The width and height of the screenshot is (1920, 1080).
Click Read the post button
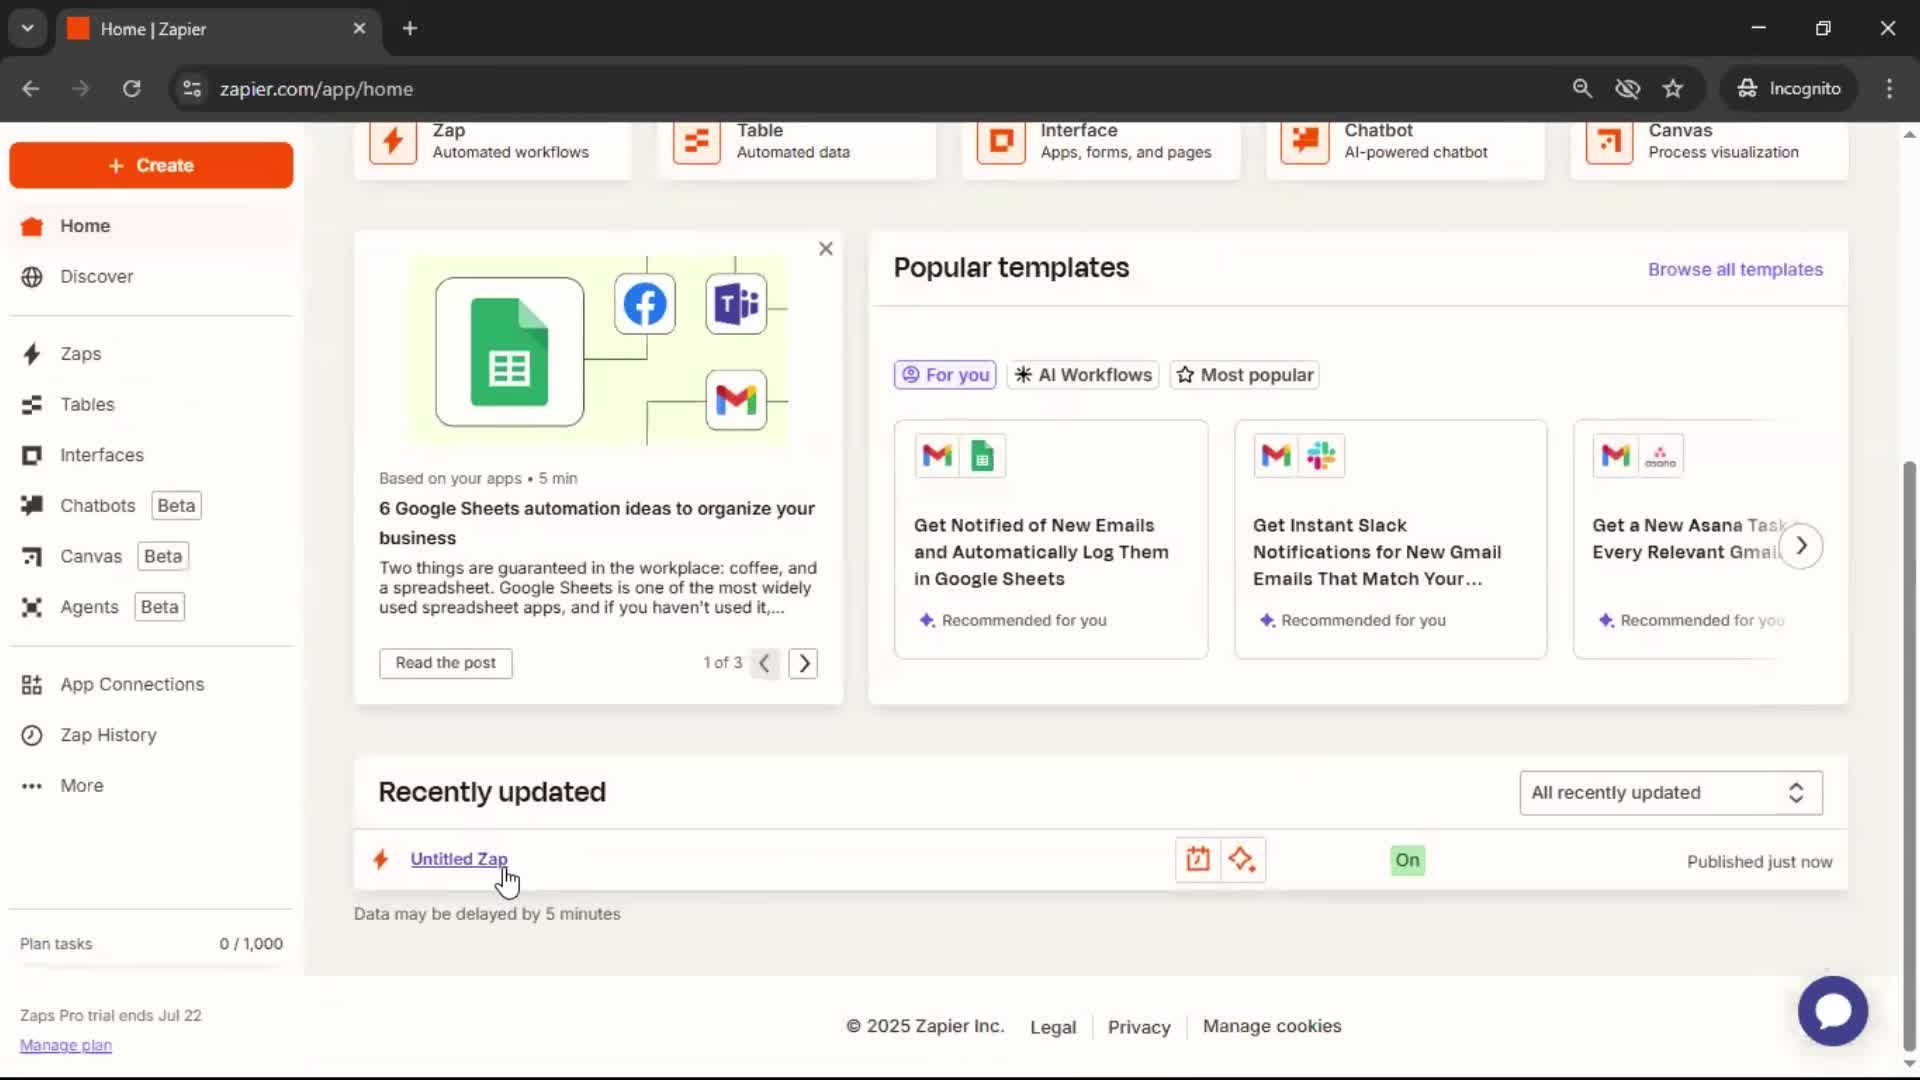pos(446,663)
